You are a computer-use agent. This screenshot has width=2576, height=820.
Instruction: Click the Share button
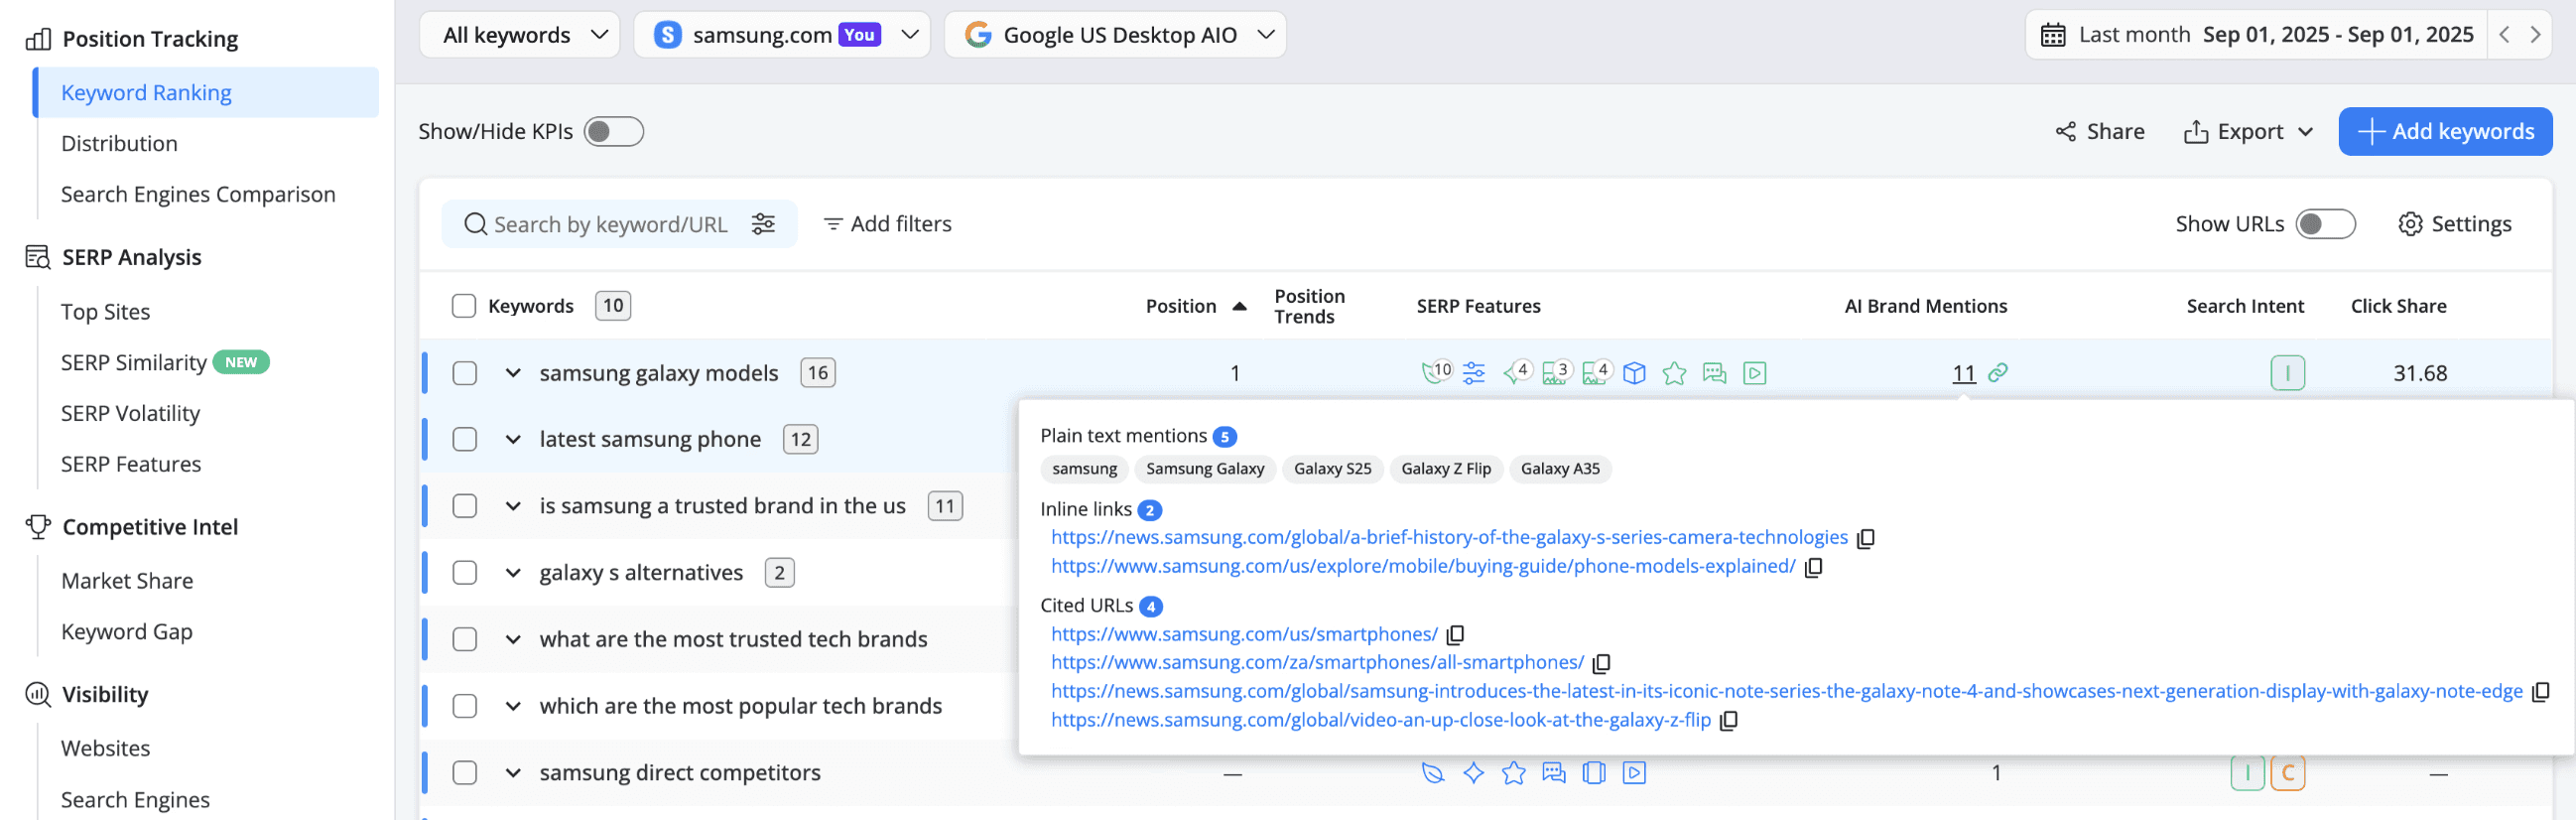2100,132
